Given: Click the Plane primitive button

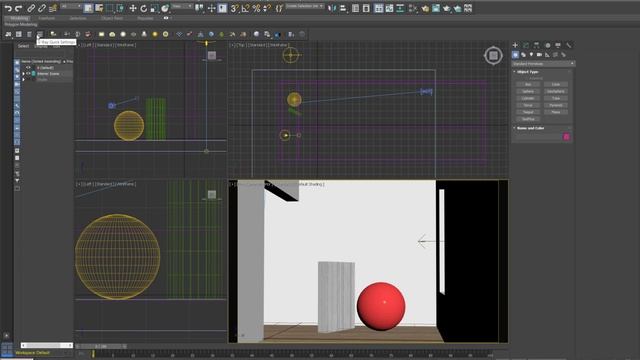Looking at the screenshot, I should (556, 112).
